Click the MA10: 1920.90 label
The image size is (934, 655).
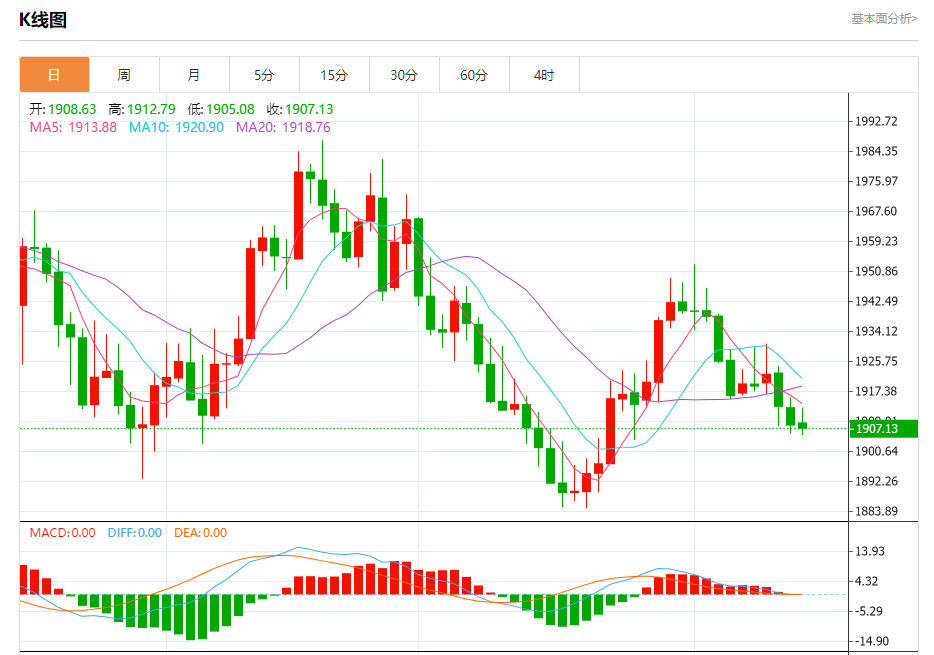pyautogui.click(x=176, y=127)
